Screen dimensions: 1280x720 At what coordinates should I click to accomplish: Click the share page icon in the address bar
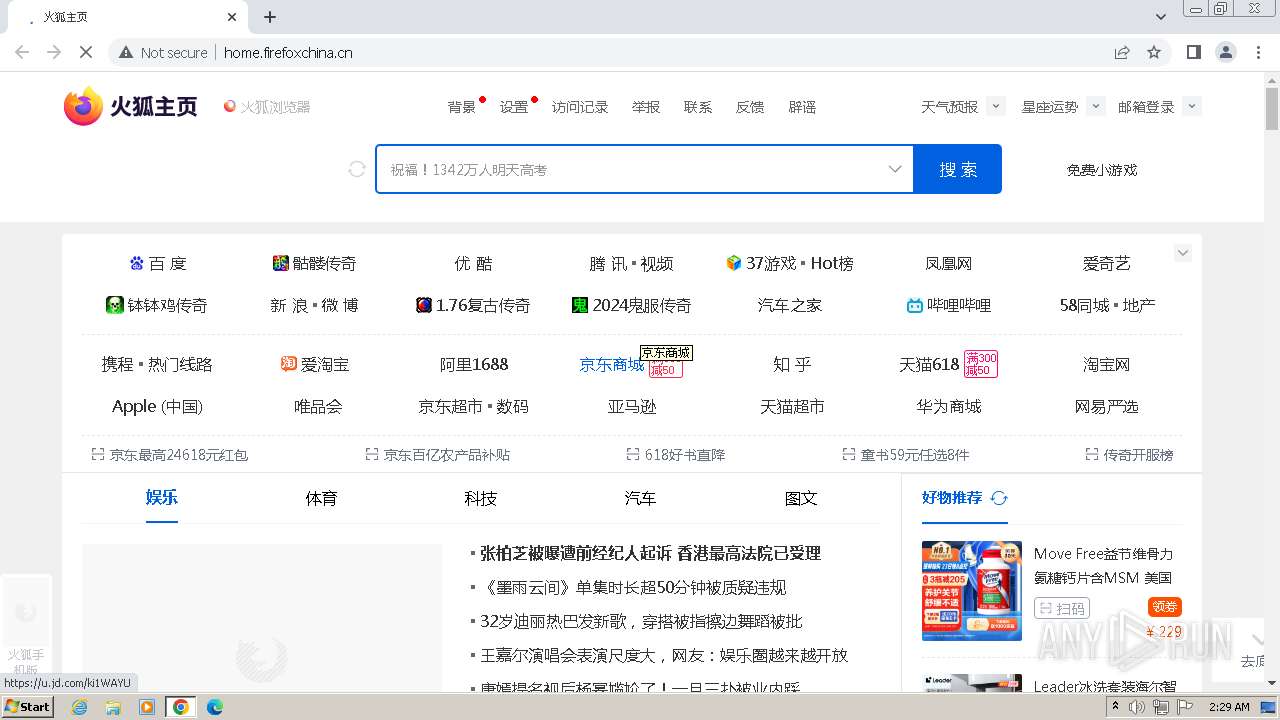click(1122, 52)
